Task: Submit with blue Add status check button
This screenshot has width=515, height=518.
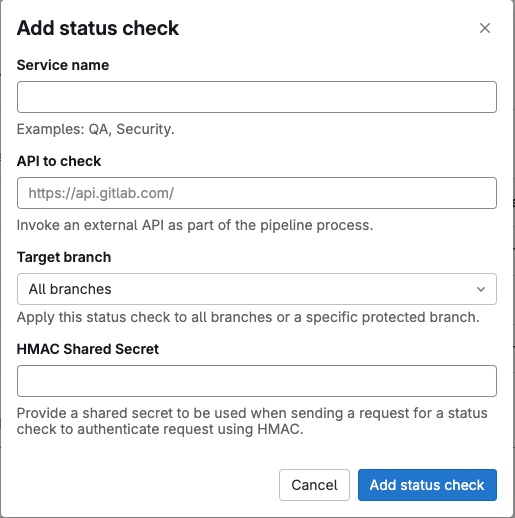Action: pyautogui.click(x=427, y=485)
